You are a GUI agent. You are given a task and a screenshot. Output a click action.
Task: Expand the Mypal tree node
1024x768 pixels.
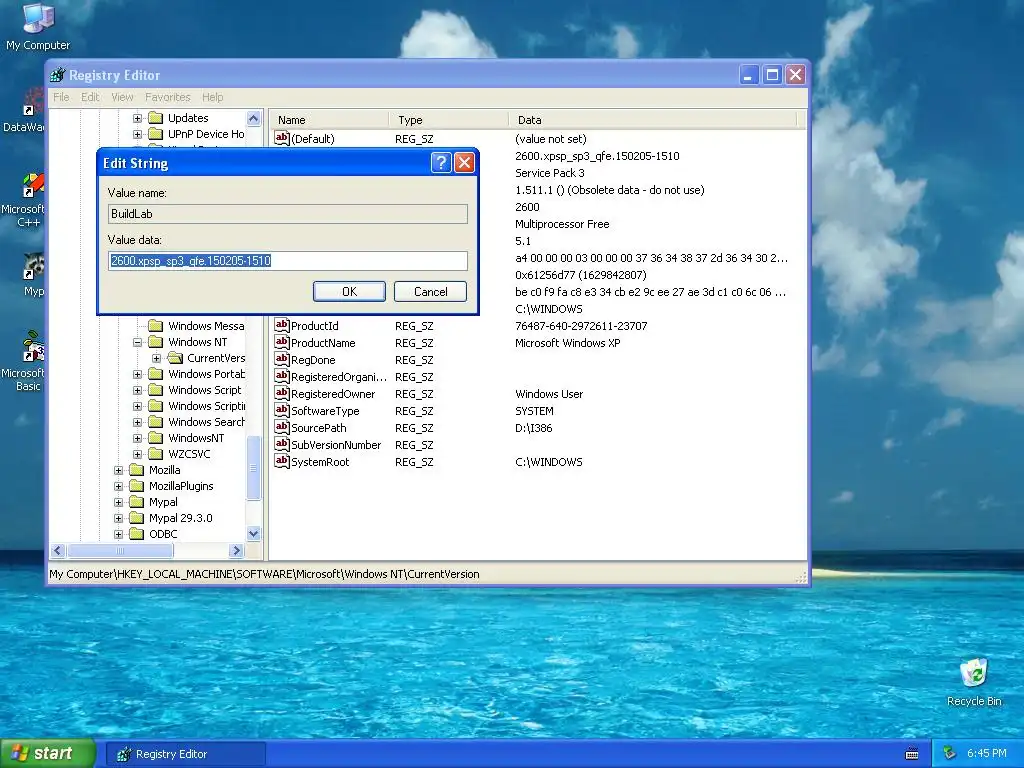(x=118, y=502)
